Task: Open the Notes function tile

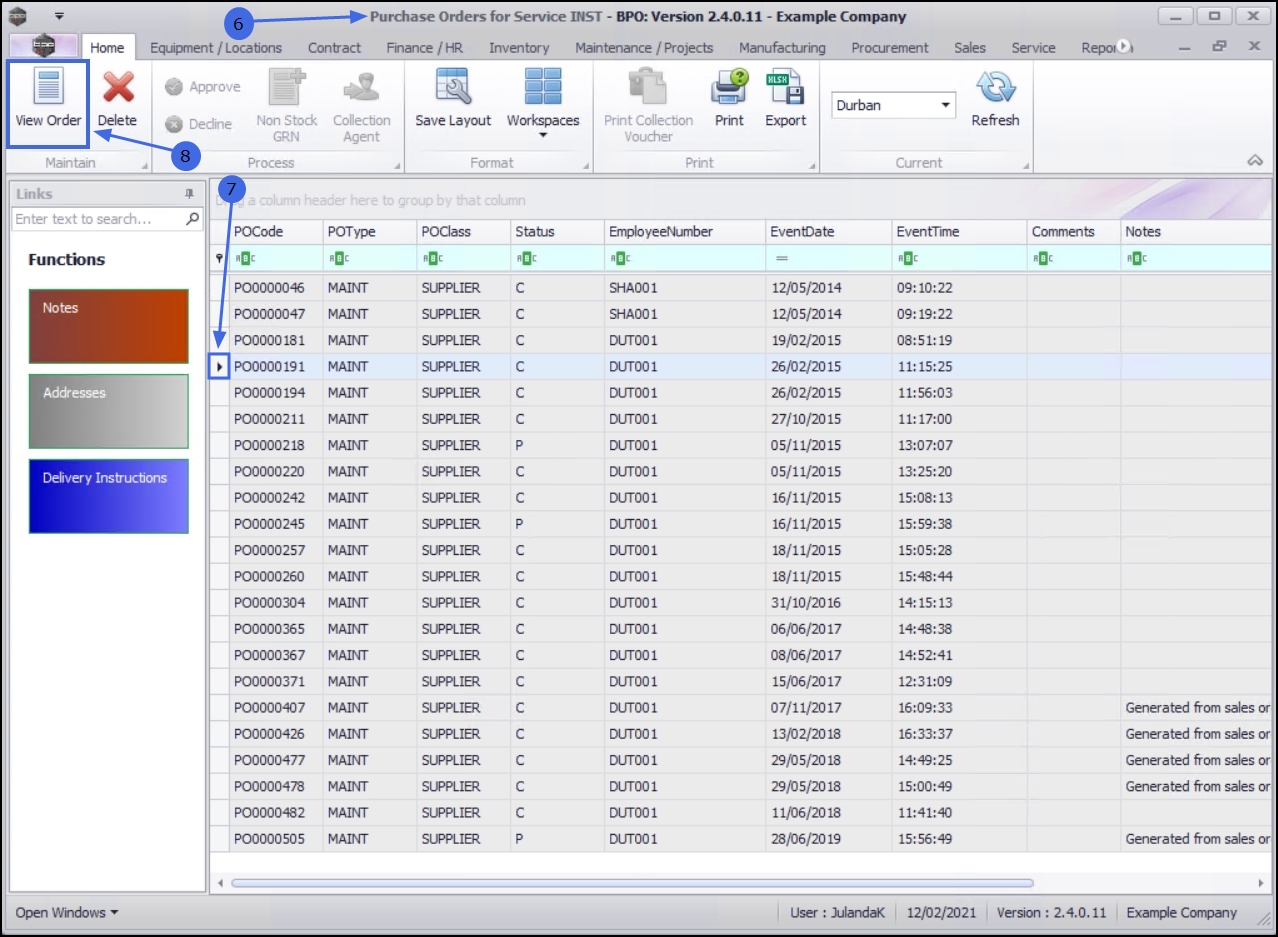Action: (x=108, y=326)
